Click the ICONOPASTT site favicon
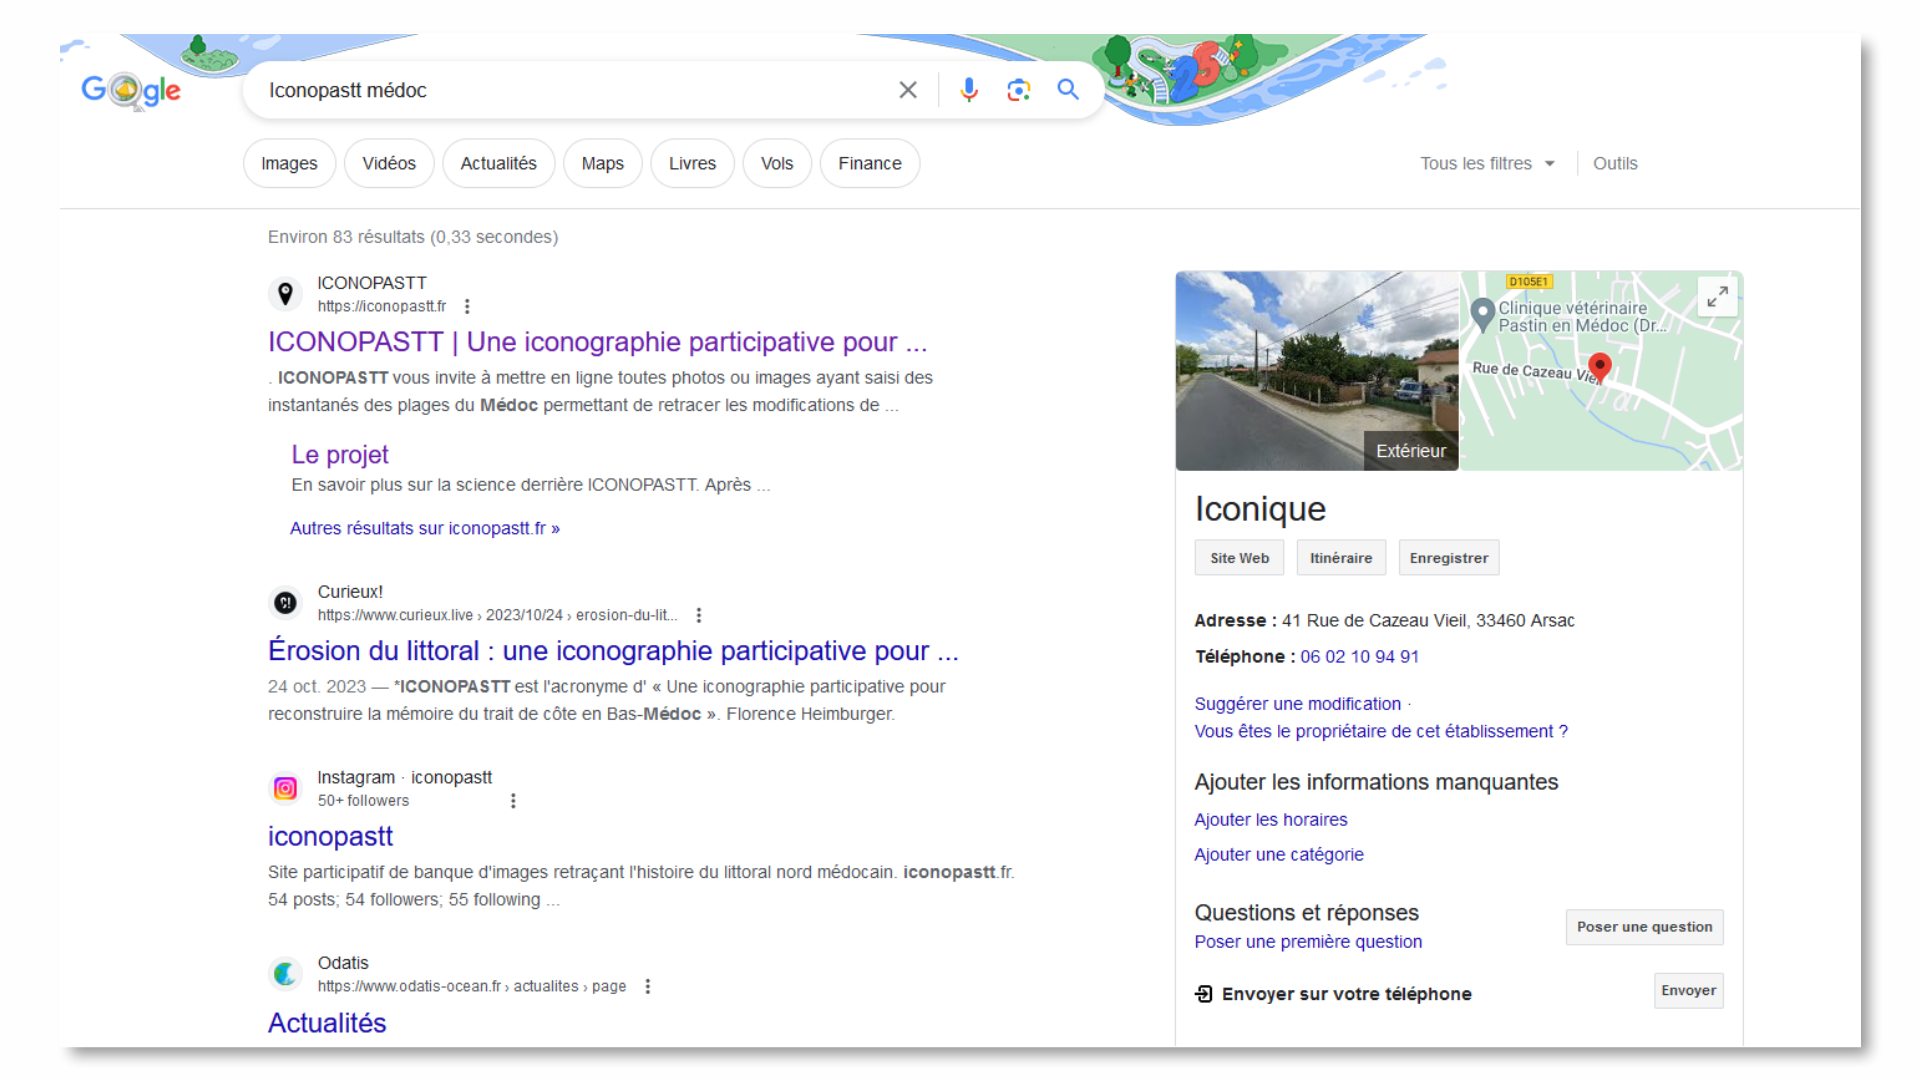Image resolution: width=1920 pixels, height=1080 pixels. (285, 294)
